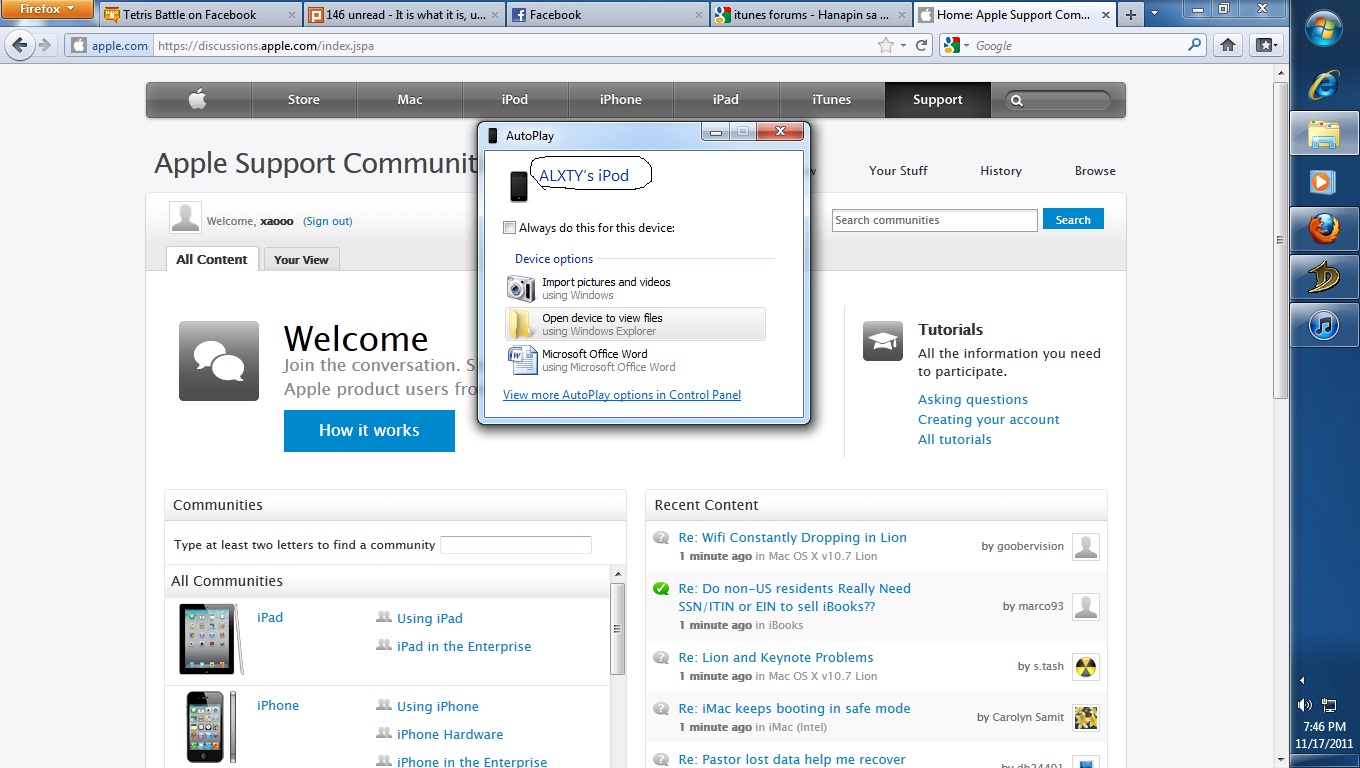This screenshot has width=1360, height=768.
Task: Open the Firefox application menu dropdown
Action: [47, 9]
